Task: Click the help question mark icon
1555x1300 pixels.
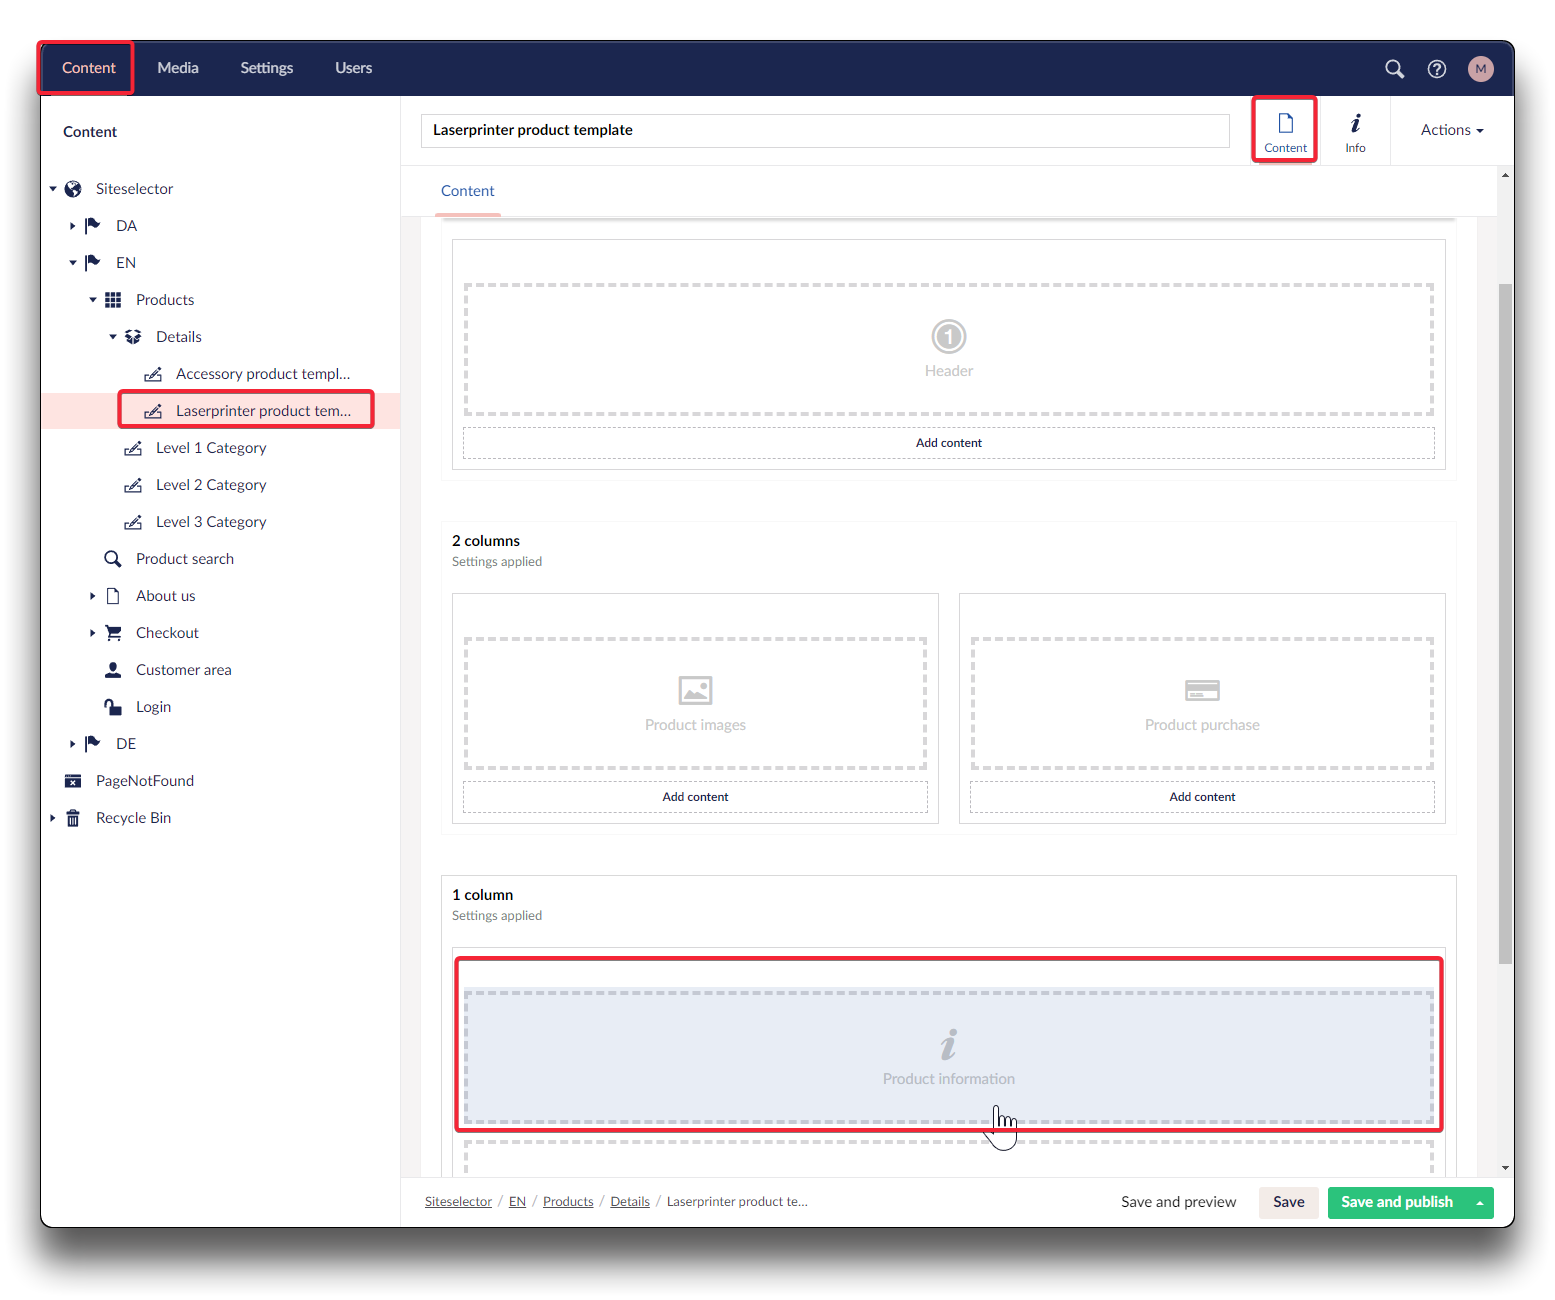Action: pyautogui.click(x=1437, y=69)
